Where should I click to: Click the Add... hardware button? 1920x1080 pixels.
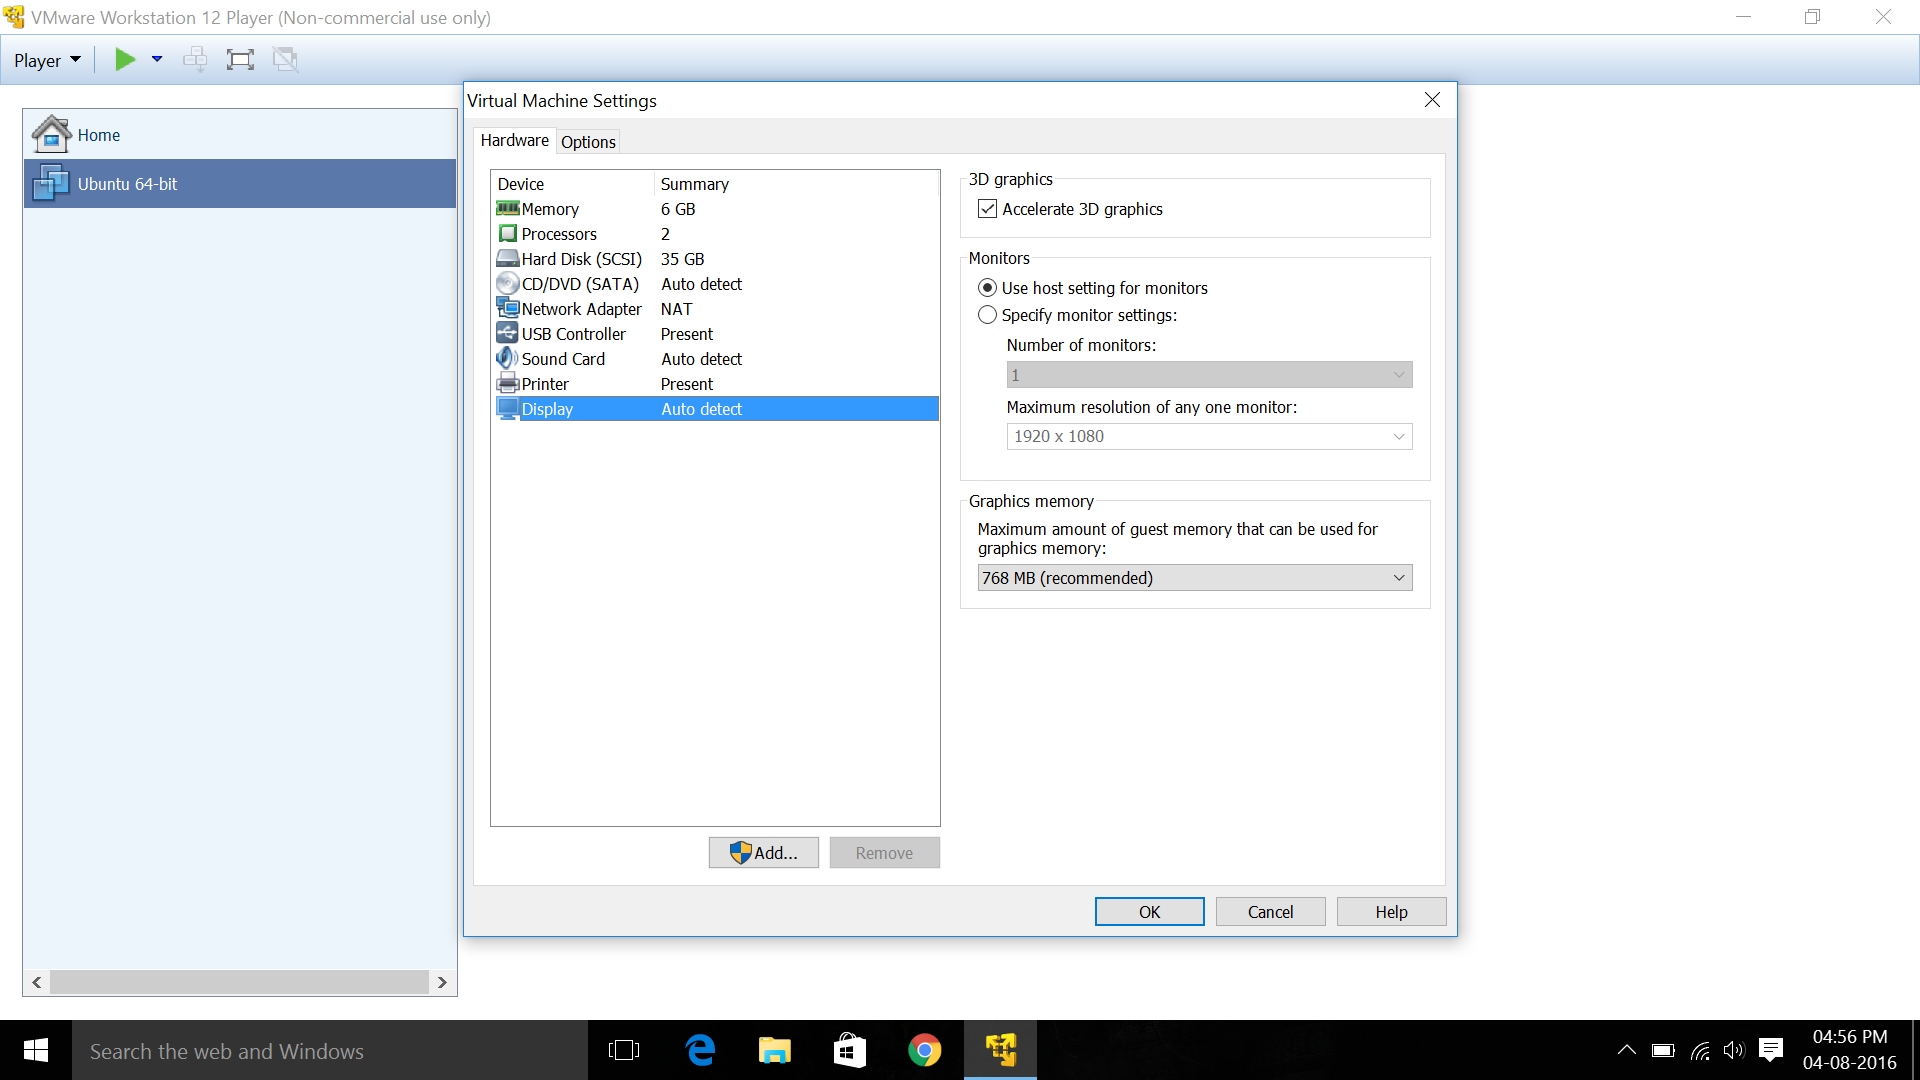pyautogui.click(x=764, y=853)
